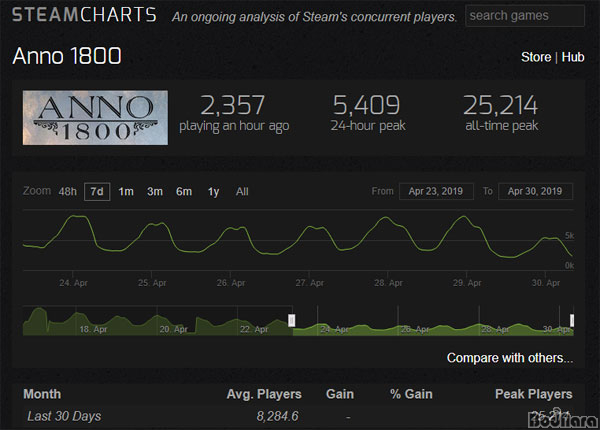This screenshot has height=430, width=600.
Task: Grab the right navigator range handle
Action: pos(572,320)
